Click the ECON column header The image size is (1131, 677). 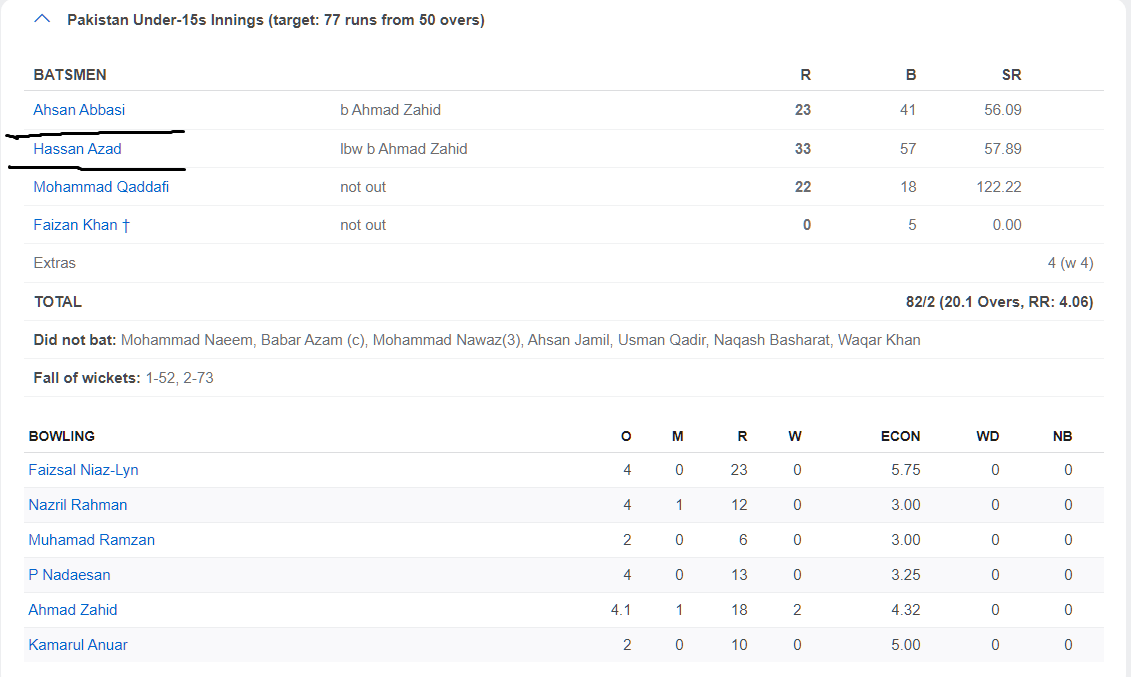coord(900,436)
